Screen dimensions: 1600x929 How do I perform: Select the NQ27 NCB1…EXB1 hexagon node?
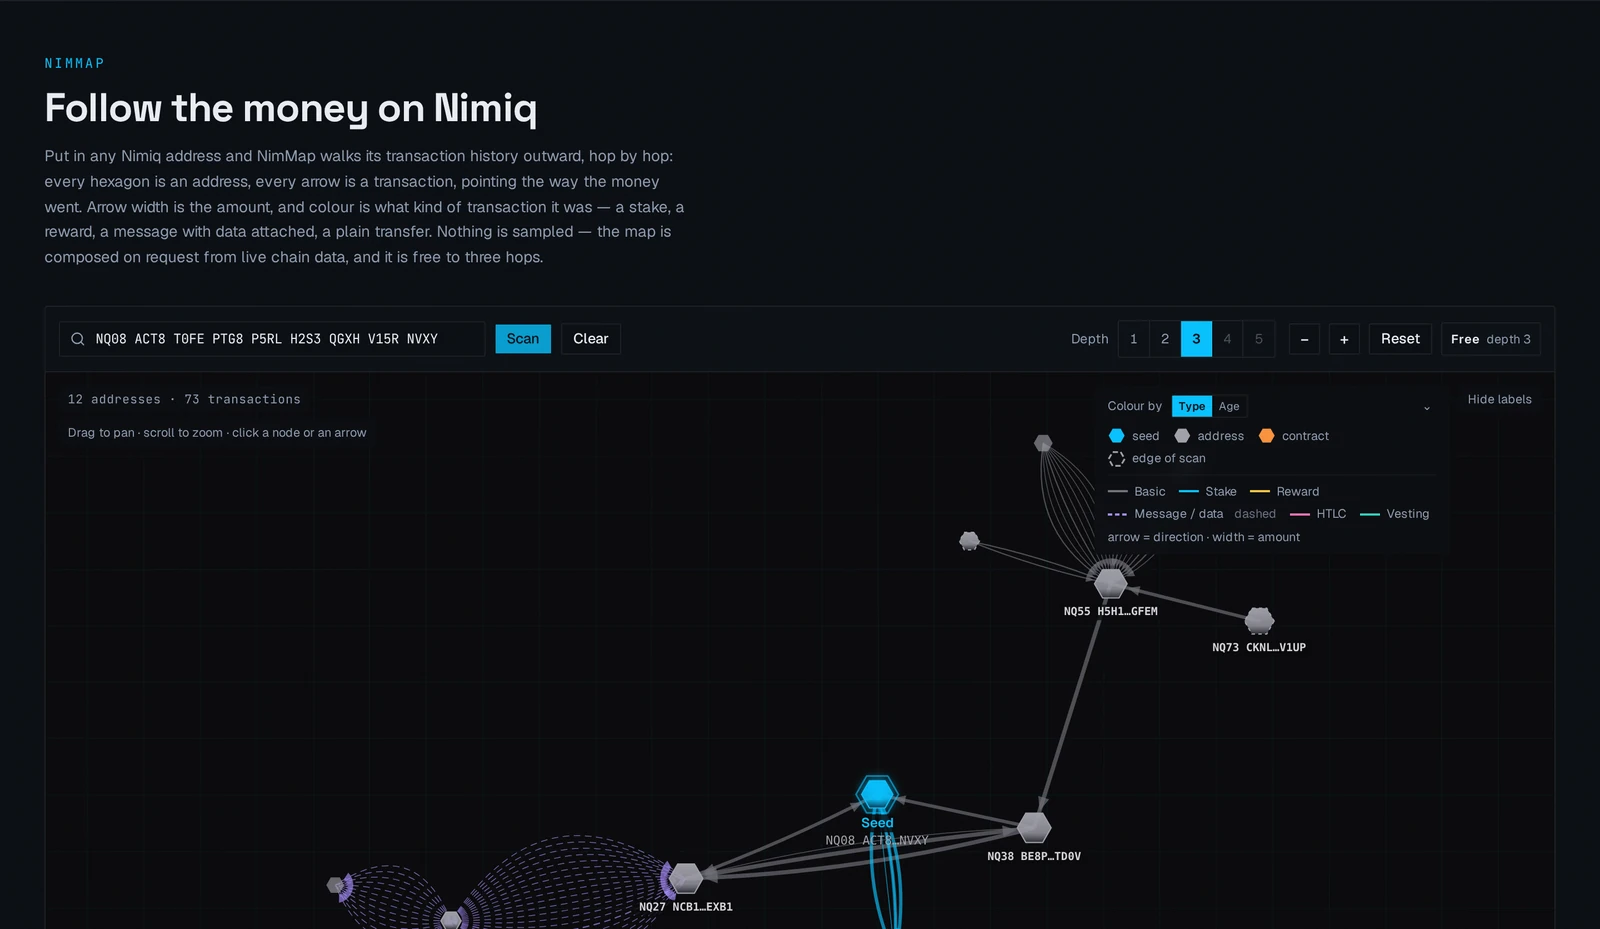point(685,878)
